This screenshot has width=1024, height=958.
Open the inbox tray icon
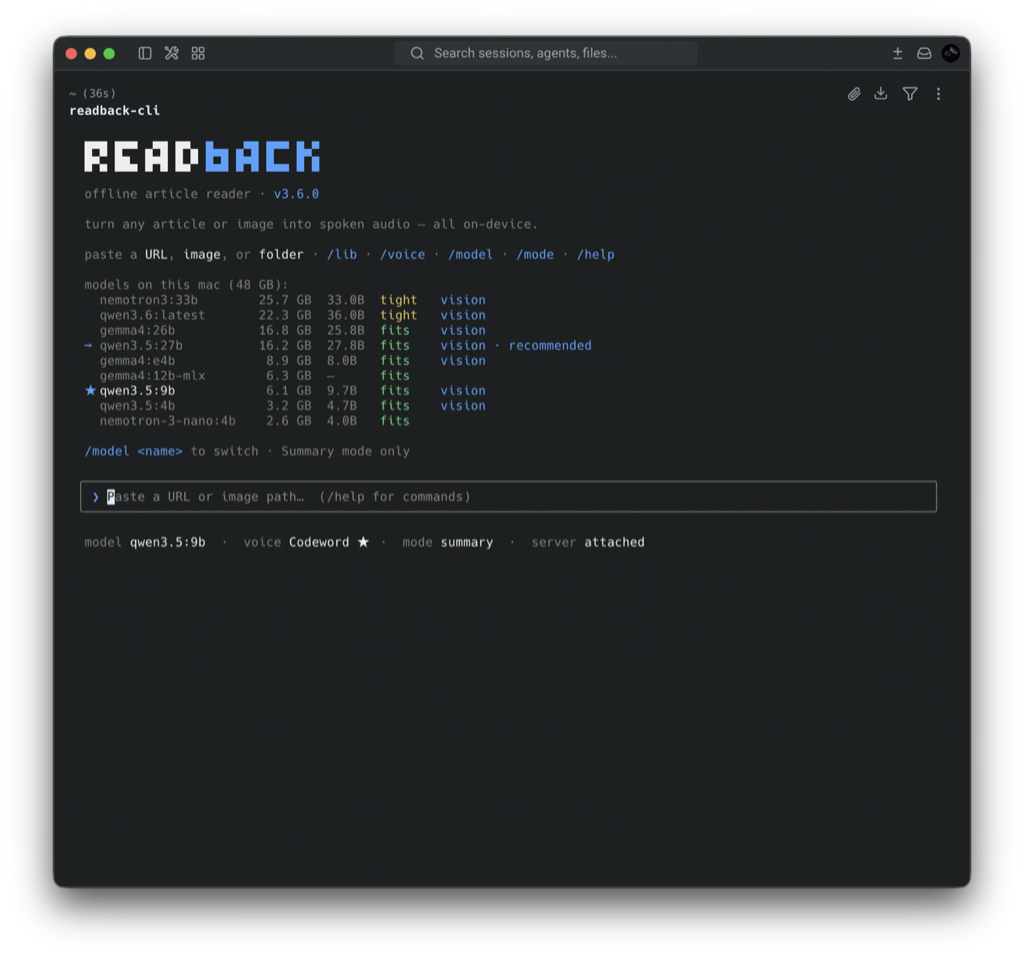[x=923, y=54]
